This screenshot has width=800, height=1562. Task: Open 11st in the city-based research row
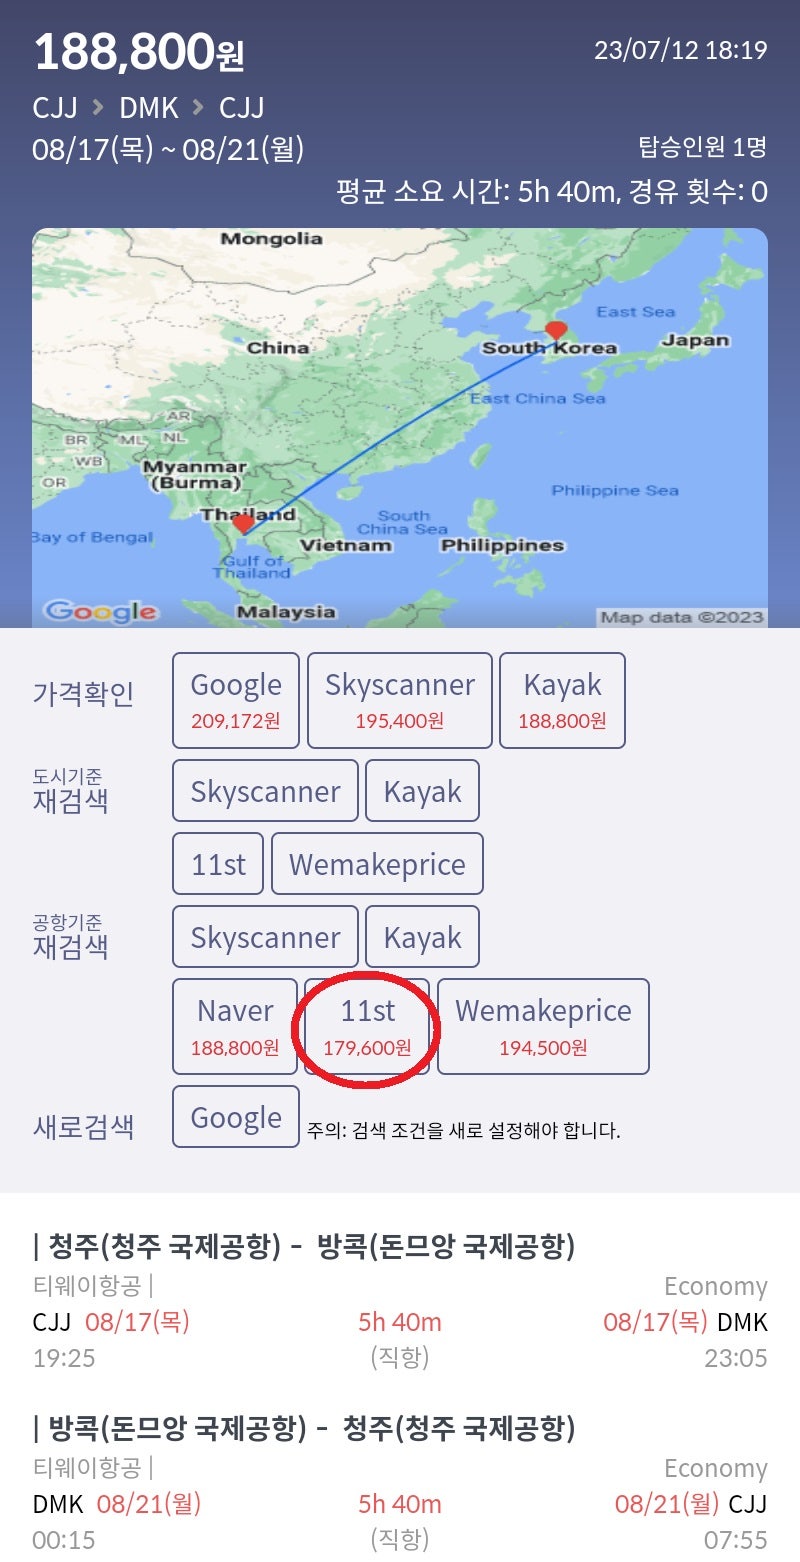tap(218, 863)
